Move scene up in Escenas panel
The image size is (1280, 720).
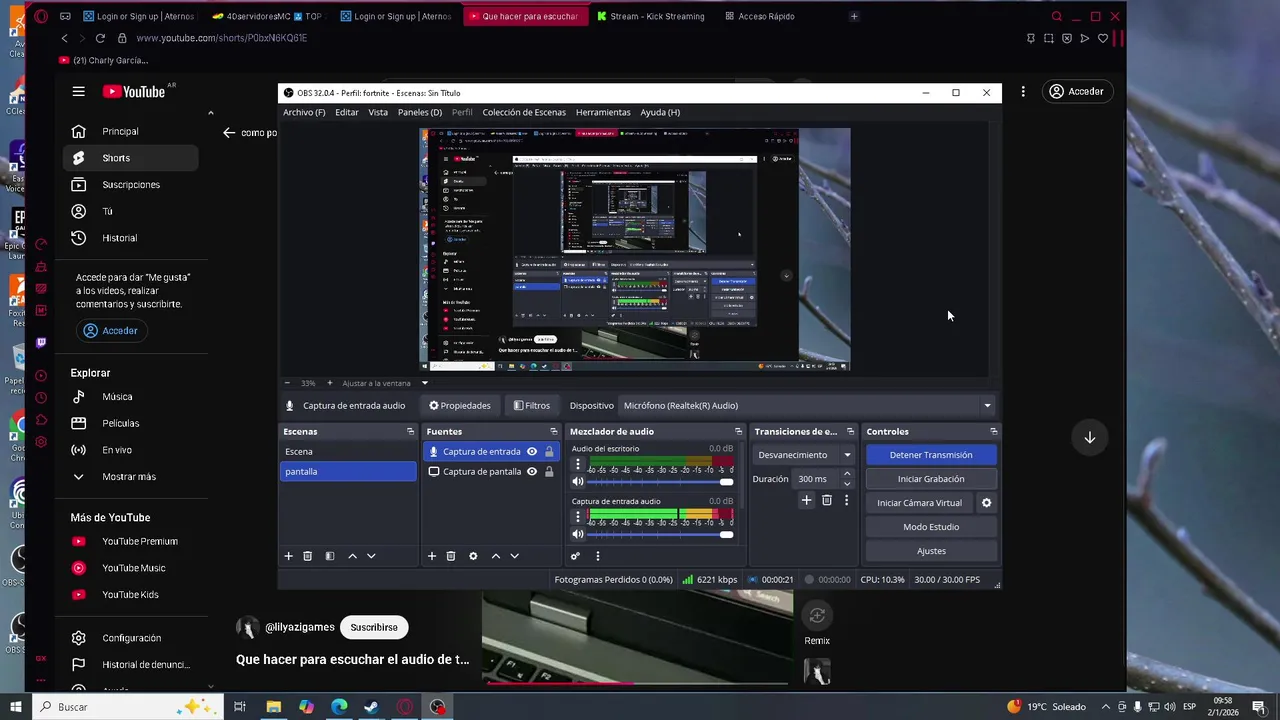[352, 556]
